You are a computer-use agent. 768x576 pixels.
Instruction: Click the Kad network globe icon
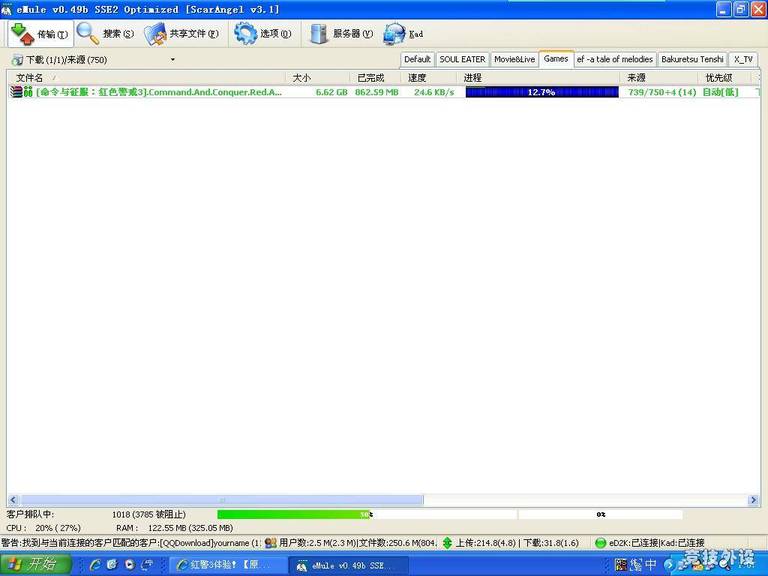point(395,34)
